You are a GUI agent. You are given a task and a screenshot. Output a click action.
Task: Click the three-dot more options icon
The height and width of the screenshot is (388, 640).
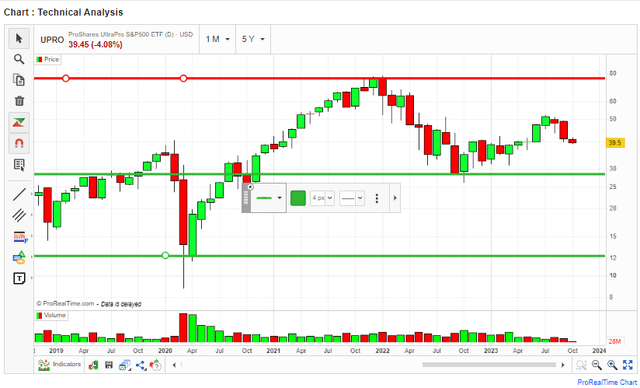377,198
